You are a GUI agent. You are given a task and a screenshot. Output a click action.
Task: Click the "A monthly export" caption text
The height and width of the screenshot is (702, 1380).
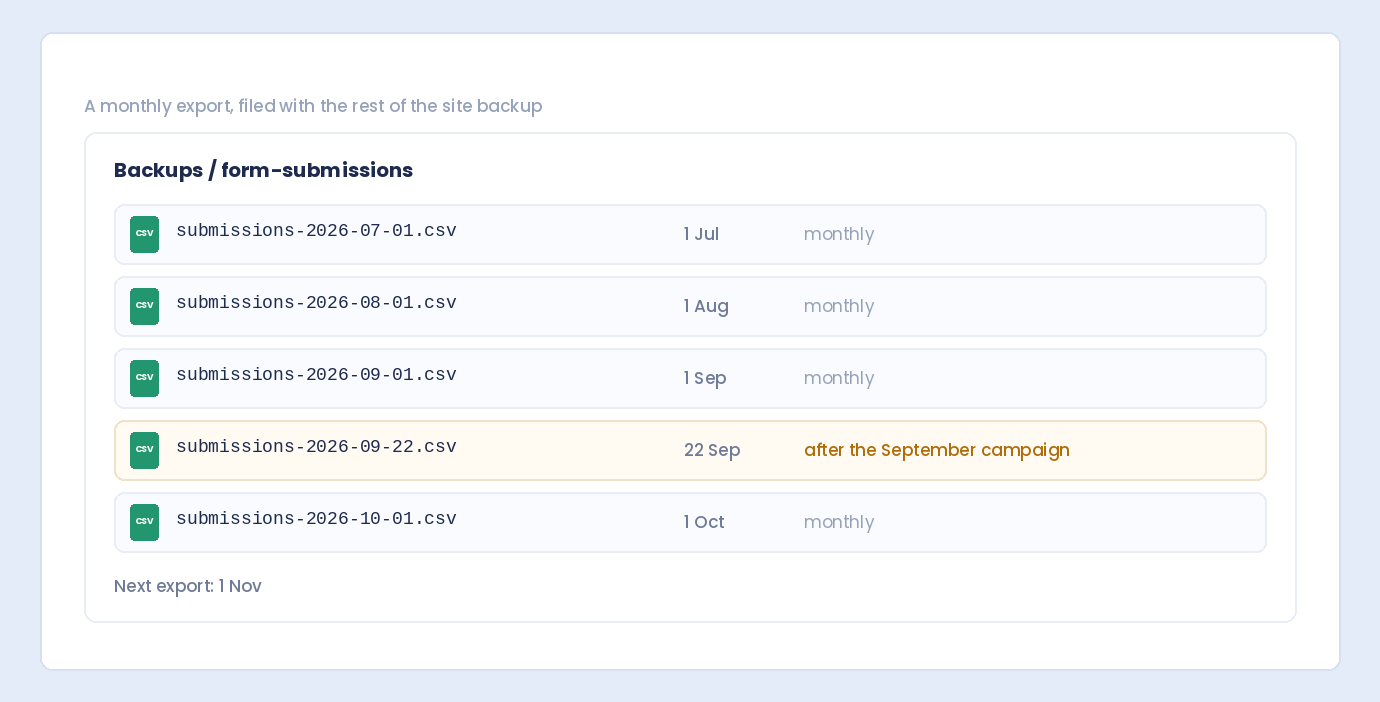[313, 106]
